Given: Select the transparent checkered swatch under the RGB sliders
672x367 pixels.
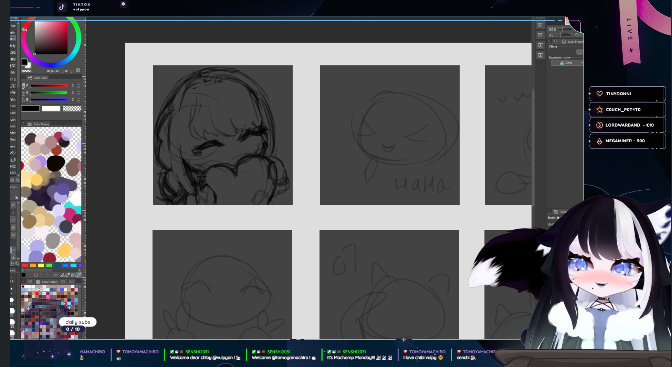Looking at the screenshot, I should coord(72,108).
